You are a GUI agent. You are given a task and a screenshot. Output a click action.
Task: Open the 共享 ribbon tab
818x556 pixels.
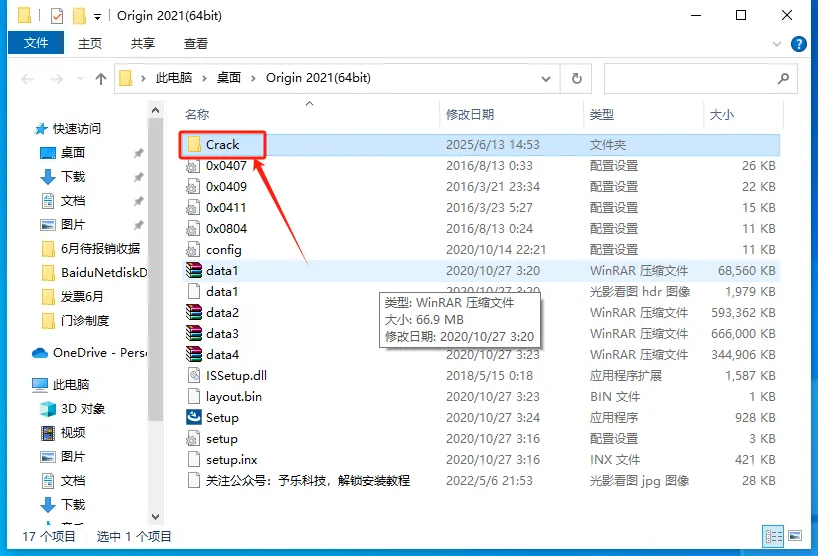point(142,43)
